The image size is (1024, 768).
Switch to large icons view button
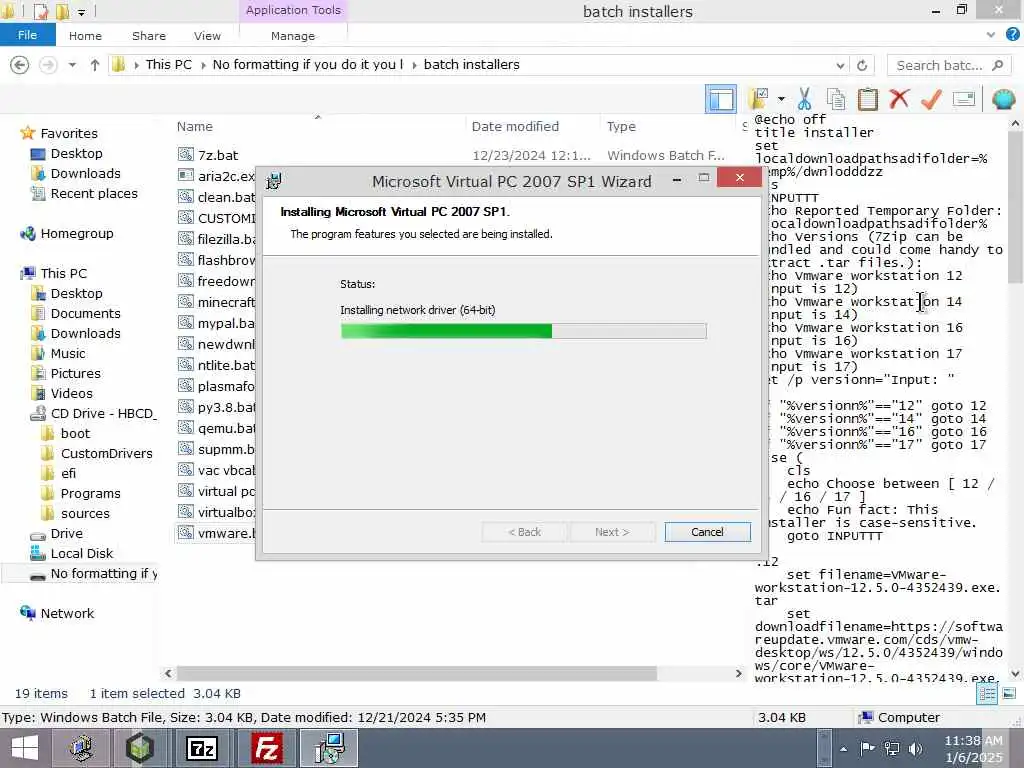tap(1009, 694)
